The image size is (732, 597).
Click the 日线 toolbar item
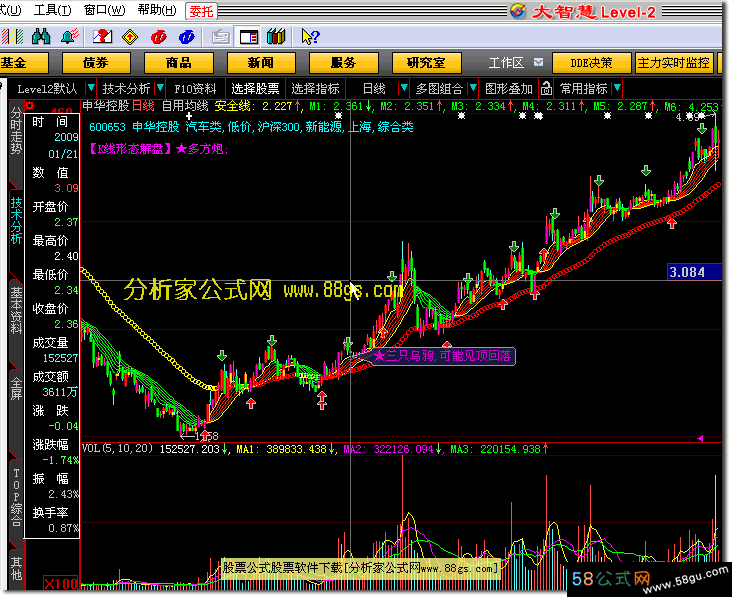click(x=374, y=88)
